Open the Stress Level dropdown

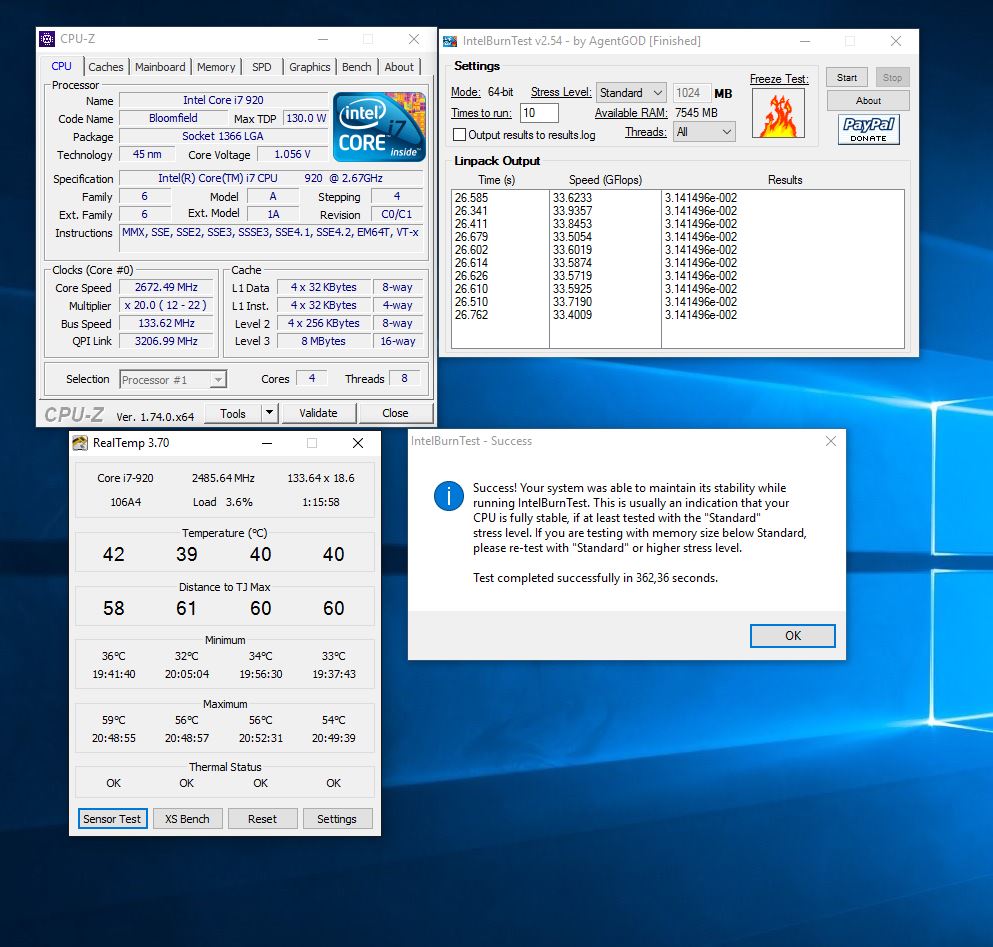tap(631, 93)
